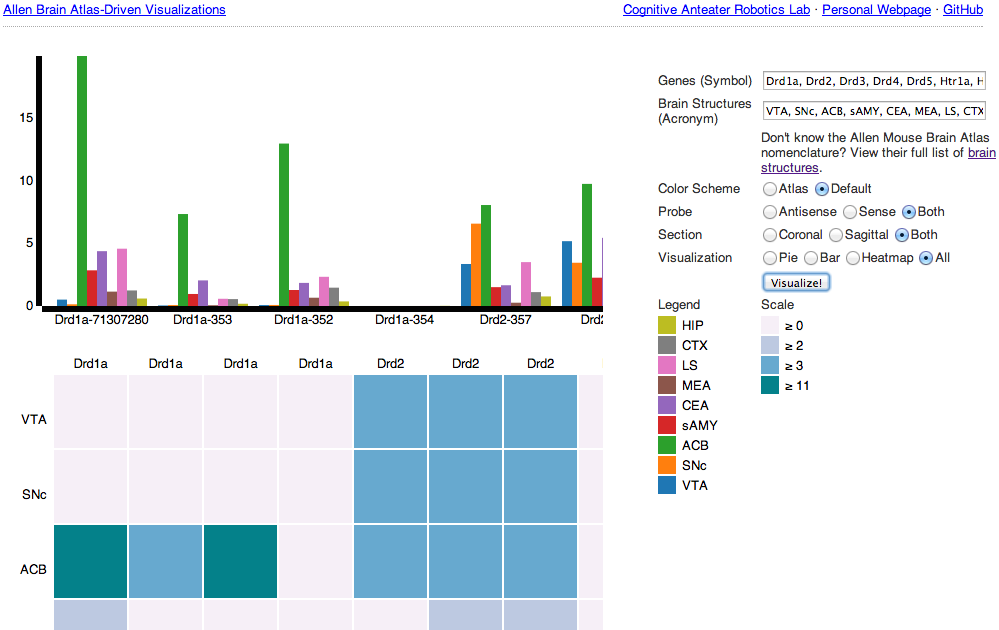The width and height of the screenshot is (999, 630).
Task: Select Both for Section
Action: click(x=902, y=235)
